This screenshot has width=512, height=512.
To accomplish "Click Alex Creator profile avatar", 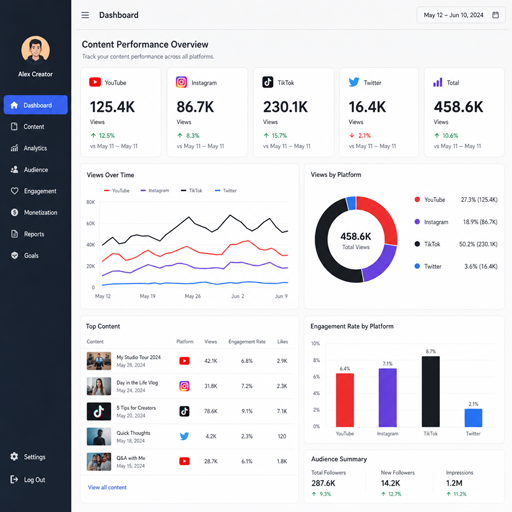I will coord(36,49).
